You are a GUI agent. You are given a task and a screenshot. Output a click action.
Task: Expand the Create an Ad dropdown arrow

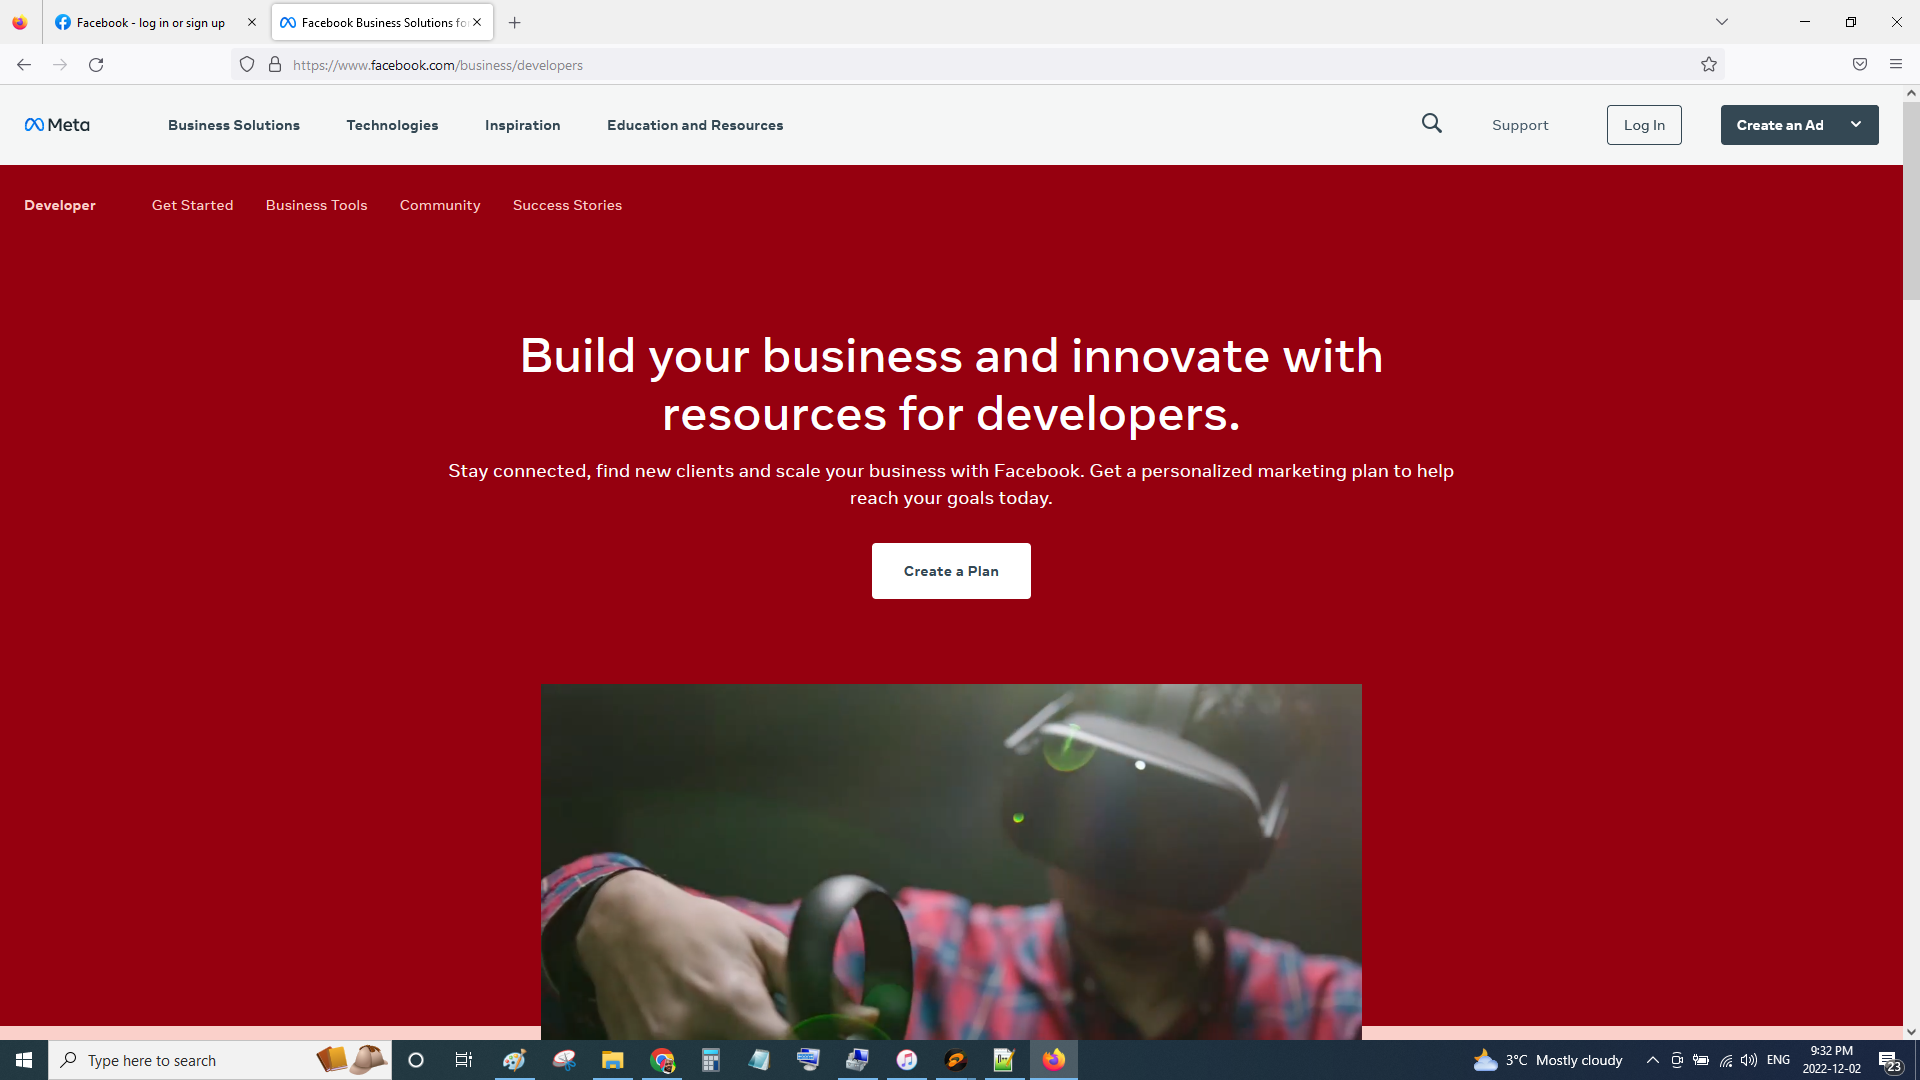(1856, 125)
